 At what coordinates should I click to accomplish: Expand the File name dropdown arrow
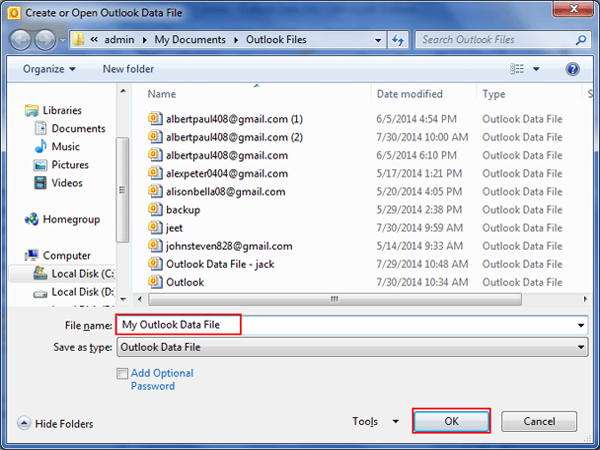tap(581, 326)
